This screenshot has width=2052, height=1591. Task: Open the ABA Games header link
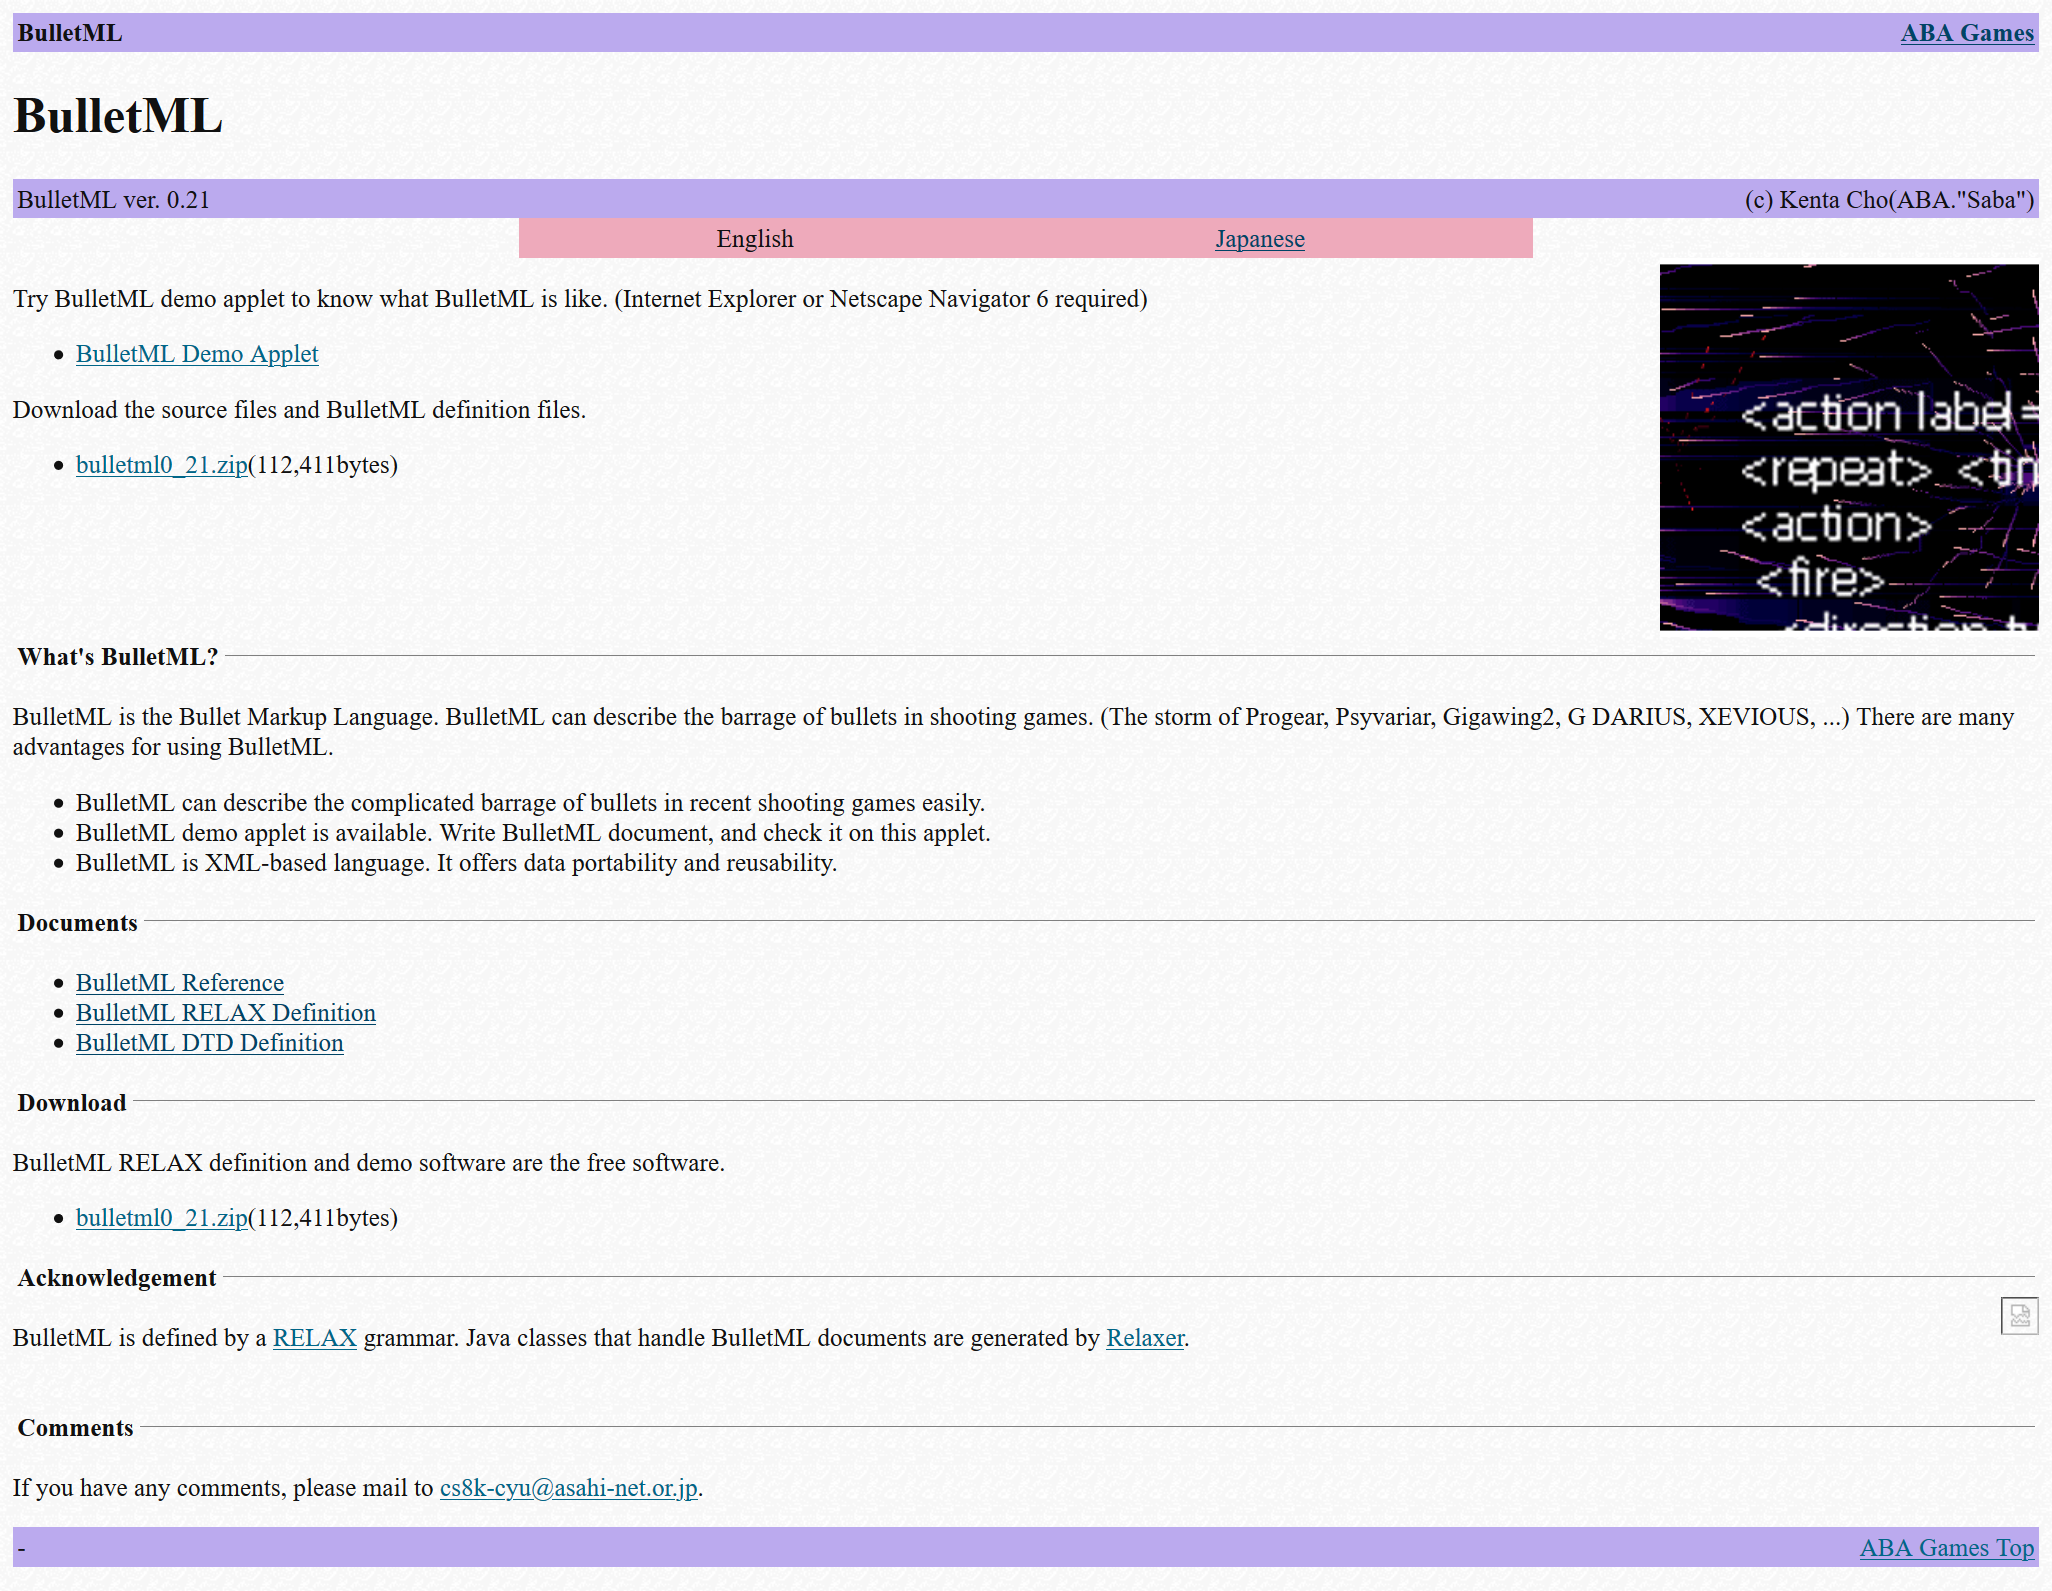1966,33
